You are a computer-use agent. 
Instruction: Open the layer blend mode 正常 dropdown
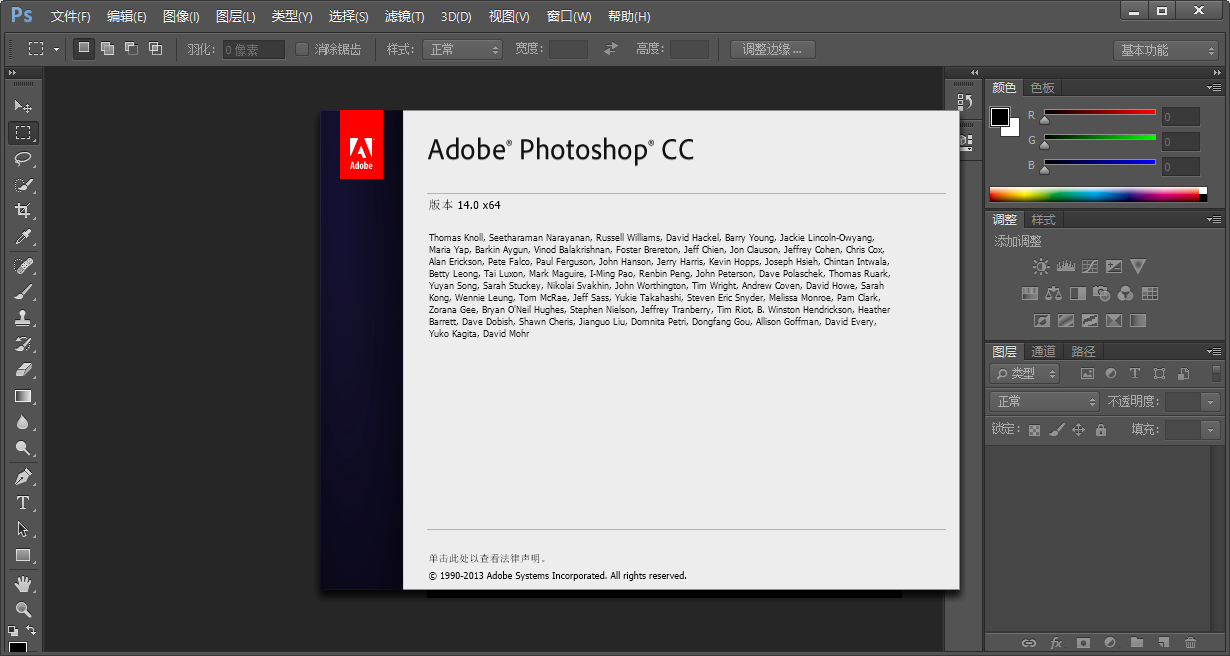pyautogui.click(x=1044, y=401)
